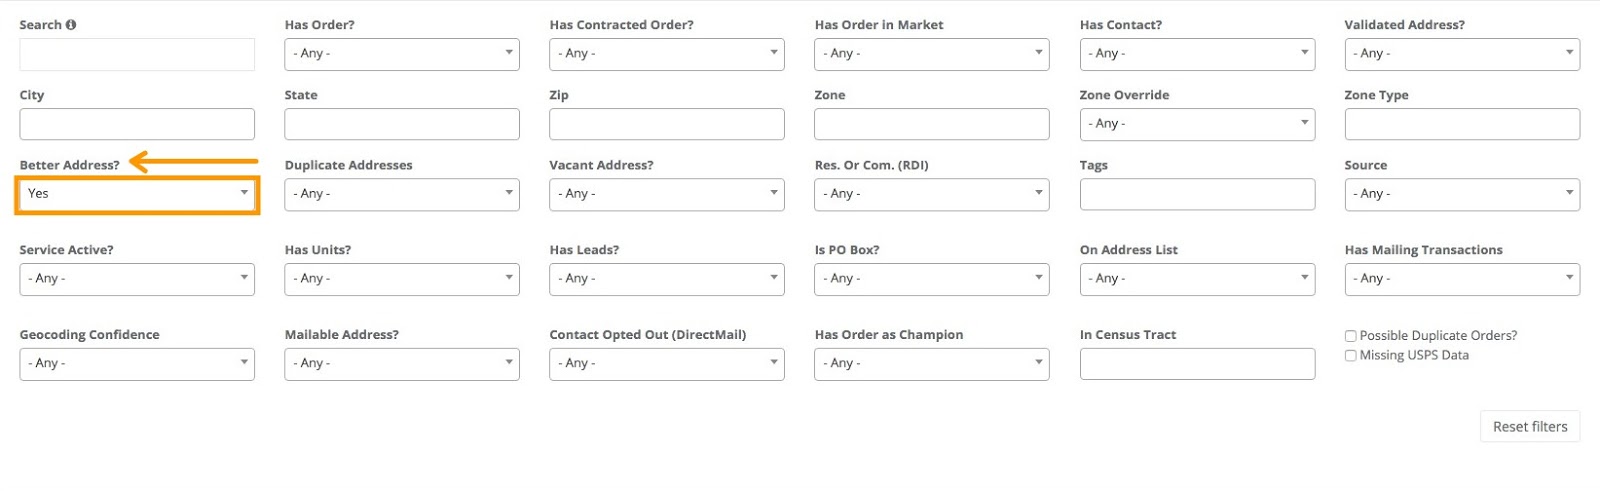The image size is (1600, 491).
Task: Click the Search info icon
Action: 71,25
